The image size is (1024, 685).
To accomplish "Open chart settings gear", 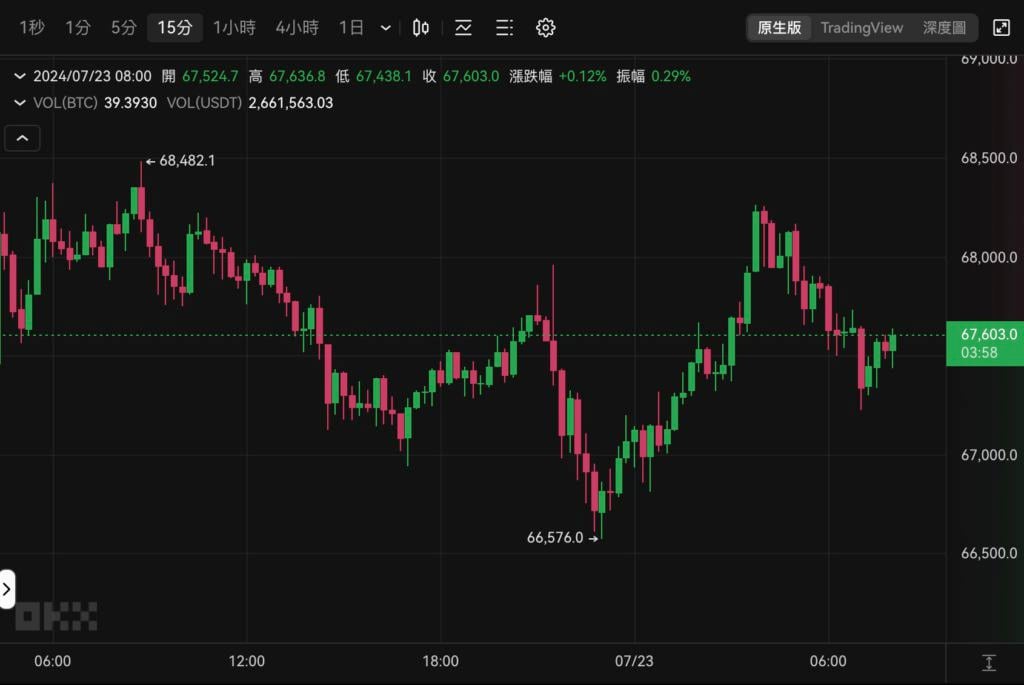I will [x=545, y=27].
